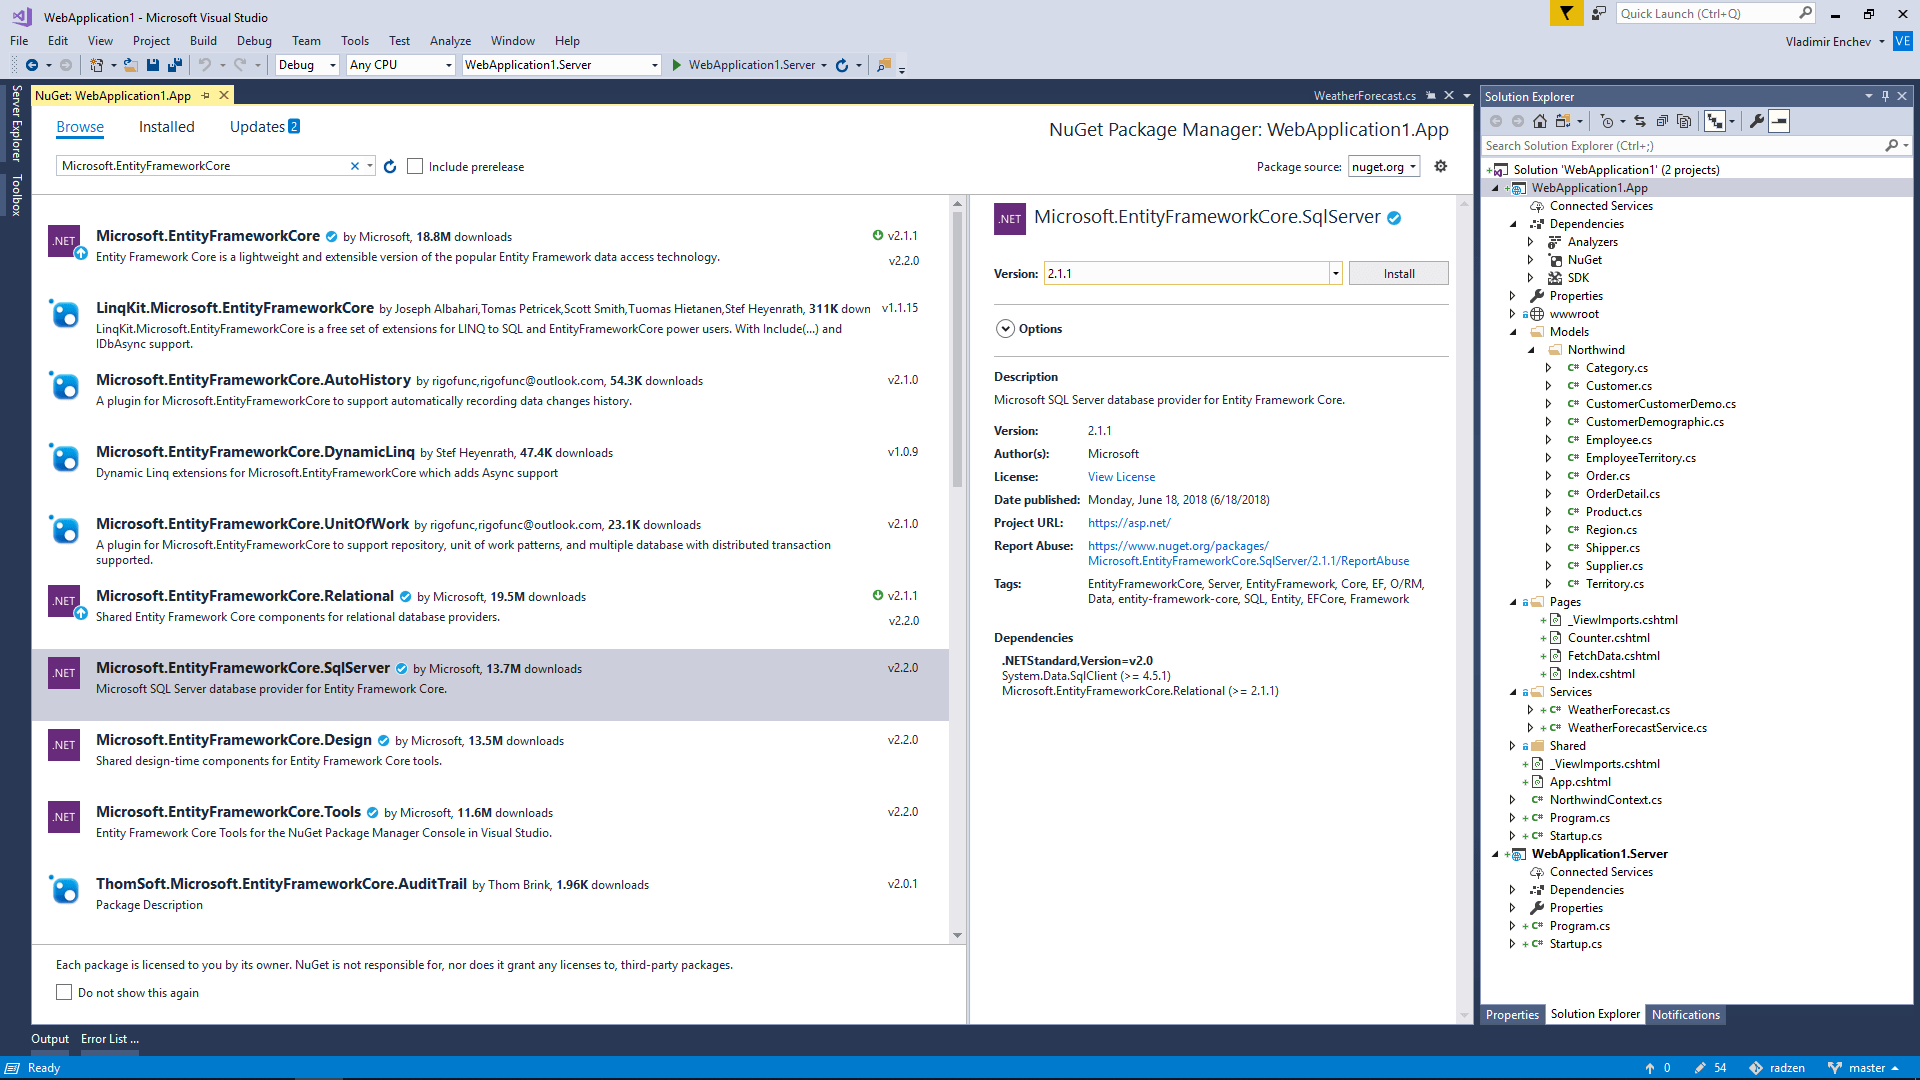
Task: Expand the Shared folder node
Action: 1513,746
